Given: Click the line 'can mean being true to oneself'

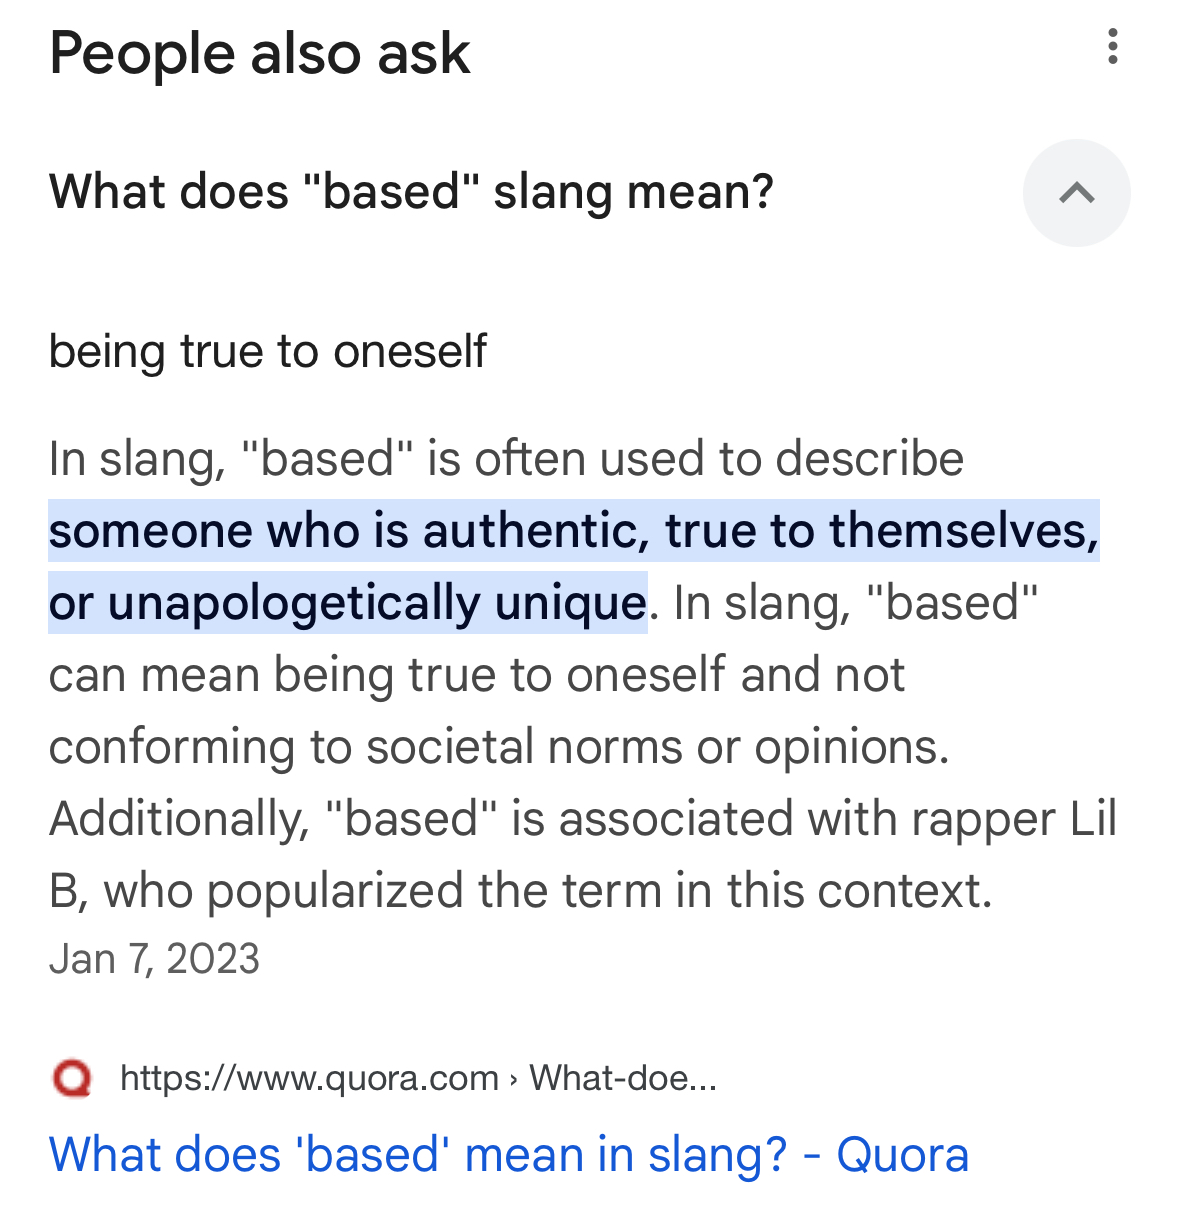Looking at the screenshot, I should pos(476,675).
